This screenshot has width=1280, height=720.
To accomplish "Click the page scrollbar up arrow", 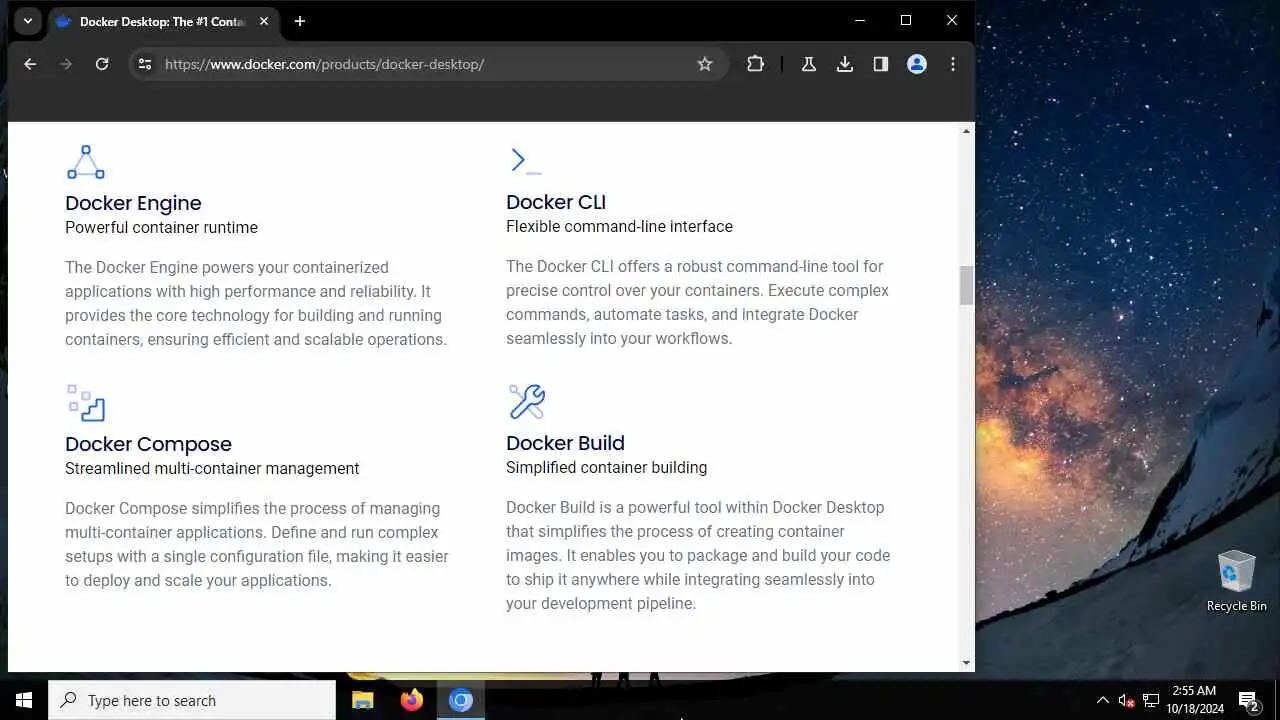I will (966, 131).
